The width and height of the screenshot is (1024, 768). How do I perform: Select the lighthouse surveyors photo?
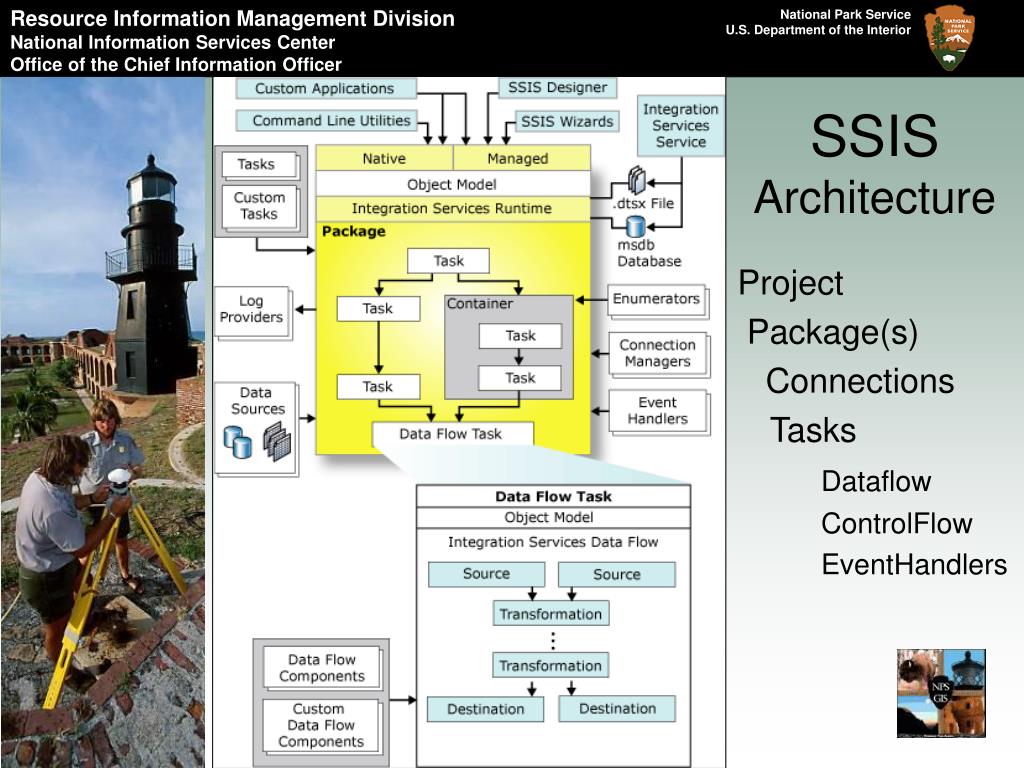tap(103, 423)
